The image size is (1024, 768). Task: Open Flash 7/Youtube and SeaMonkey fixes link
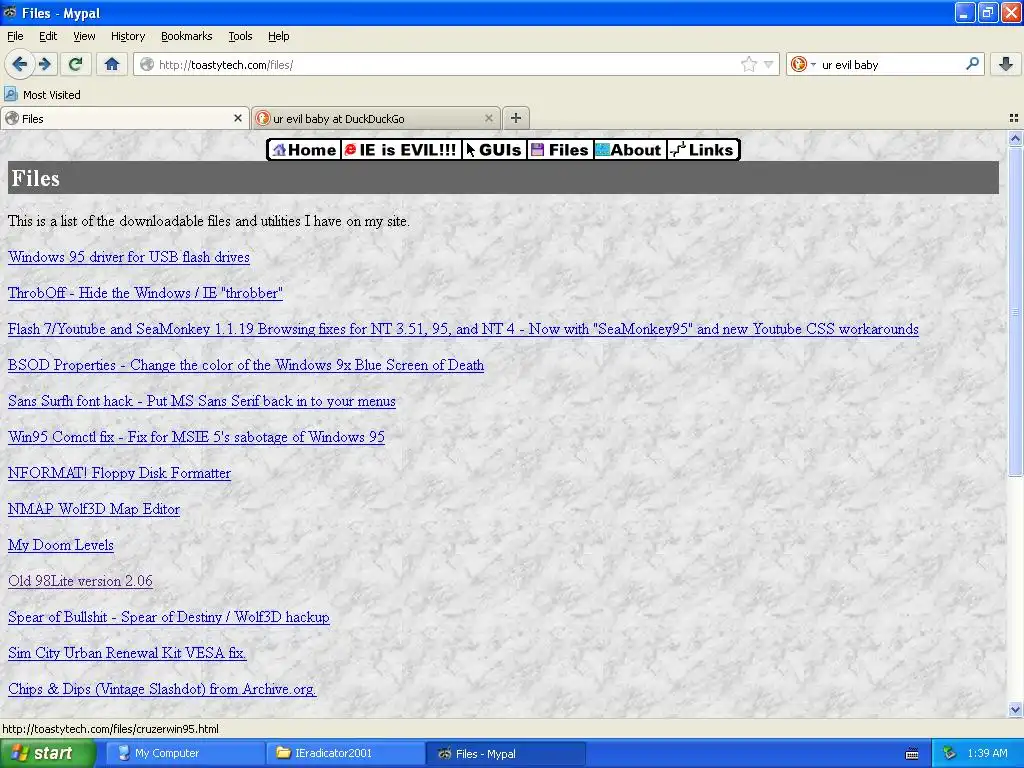[463, 328]
